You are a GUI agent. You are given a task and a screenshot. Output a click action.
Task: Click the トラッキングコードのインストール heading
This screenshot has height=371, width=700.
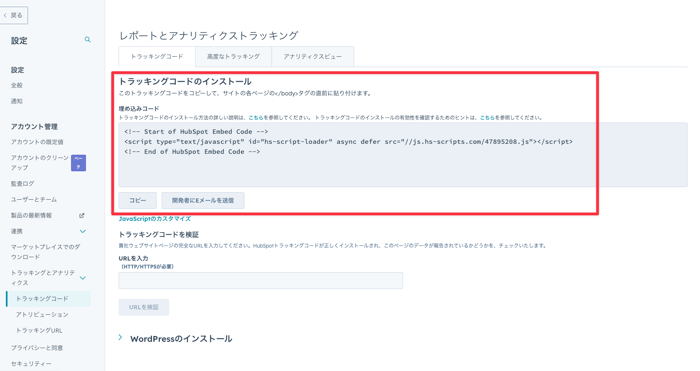click(185, 82)
